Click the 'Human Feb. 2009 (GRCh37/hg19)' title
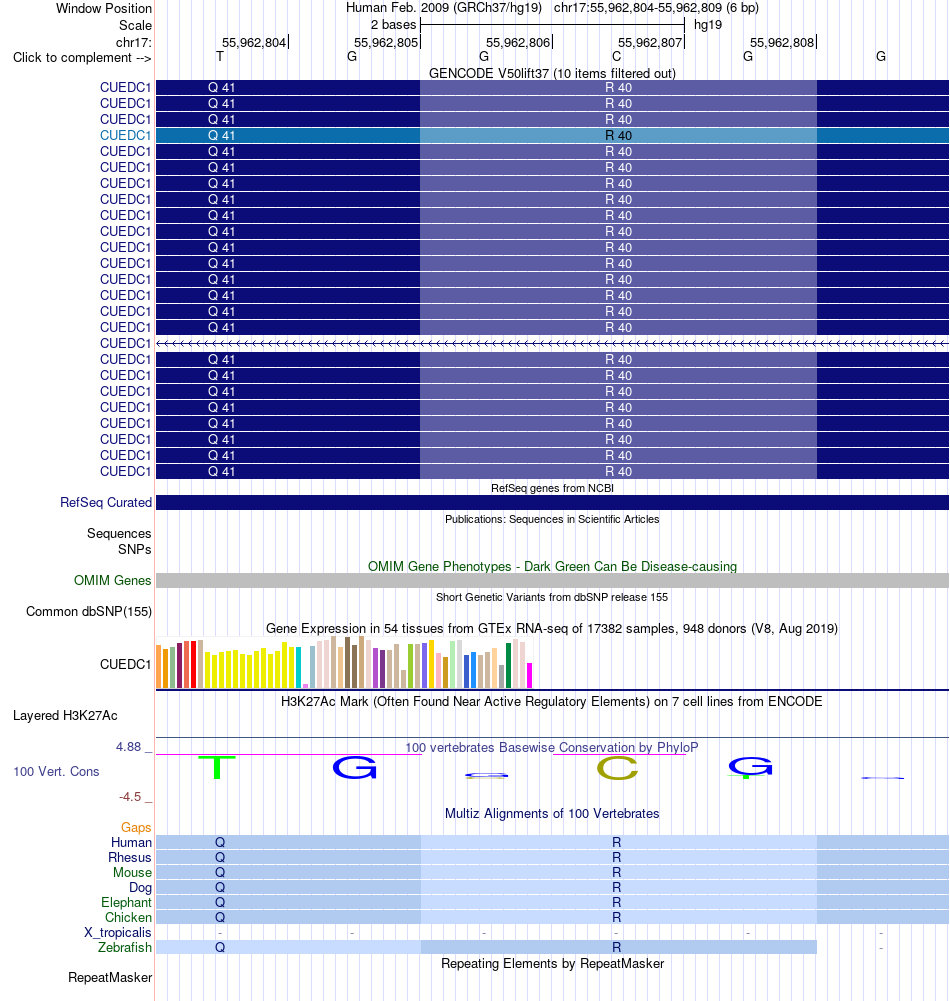950x1001 pixels. click(444, 8)
